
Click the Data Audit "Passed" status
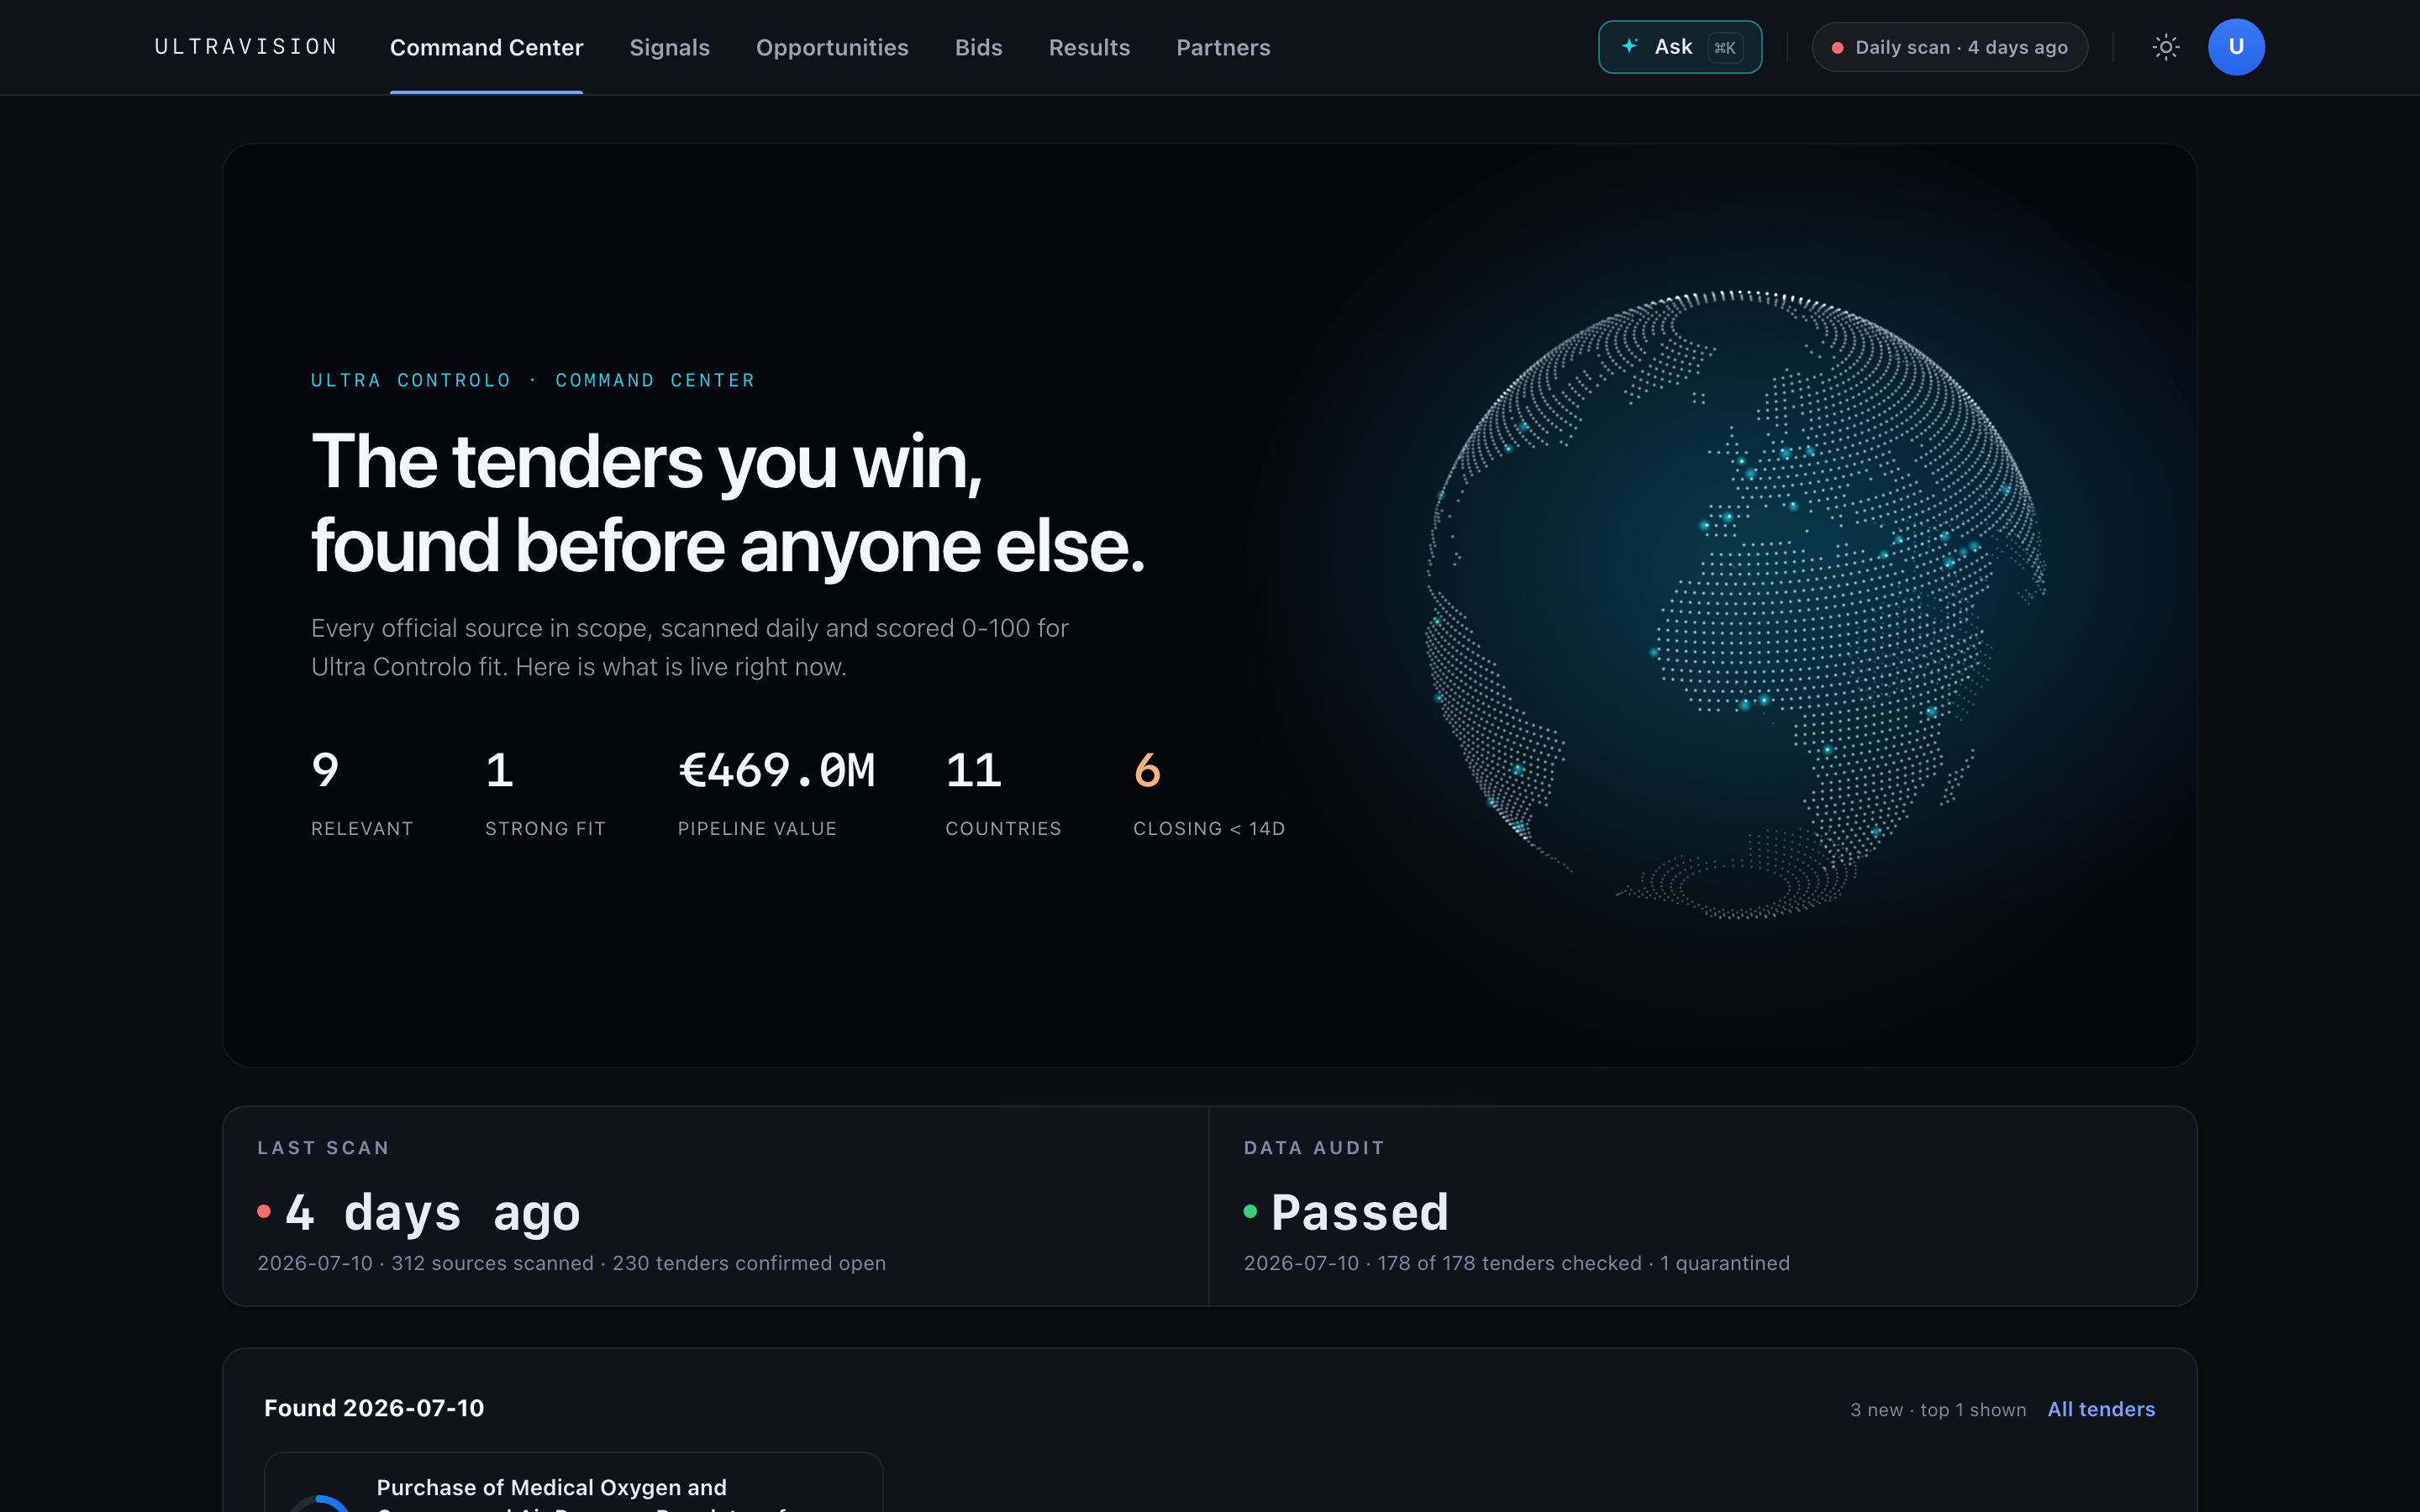(1359, 1212)
